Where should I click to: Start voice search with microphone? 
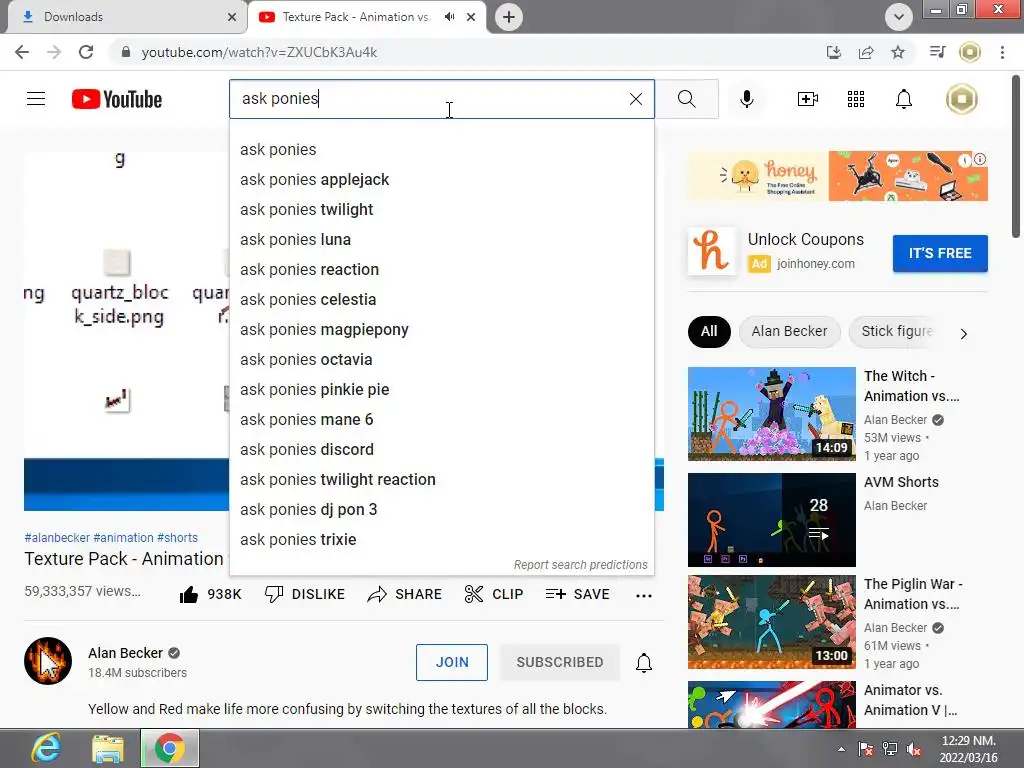(746, 99)
